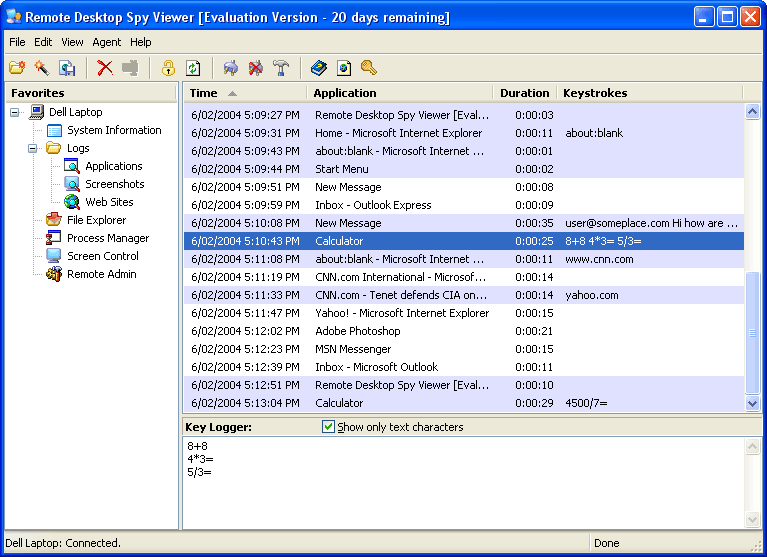Viewport: 767px width, 557px height.
Task: Open the Agent menu
Action: pyautogui.click(x=106, y=42)
